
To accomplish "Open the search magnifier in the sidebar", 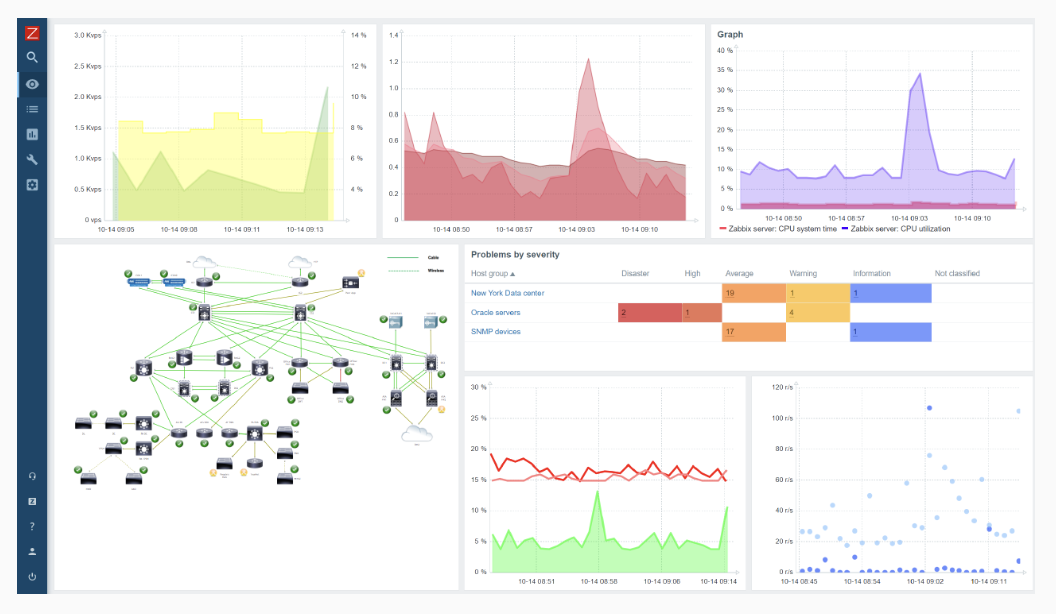I will pyautogui.click(x=32, y=58).
